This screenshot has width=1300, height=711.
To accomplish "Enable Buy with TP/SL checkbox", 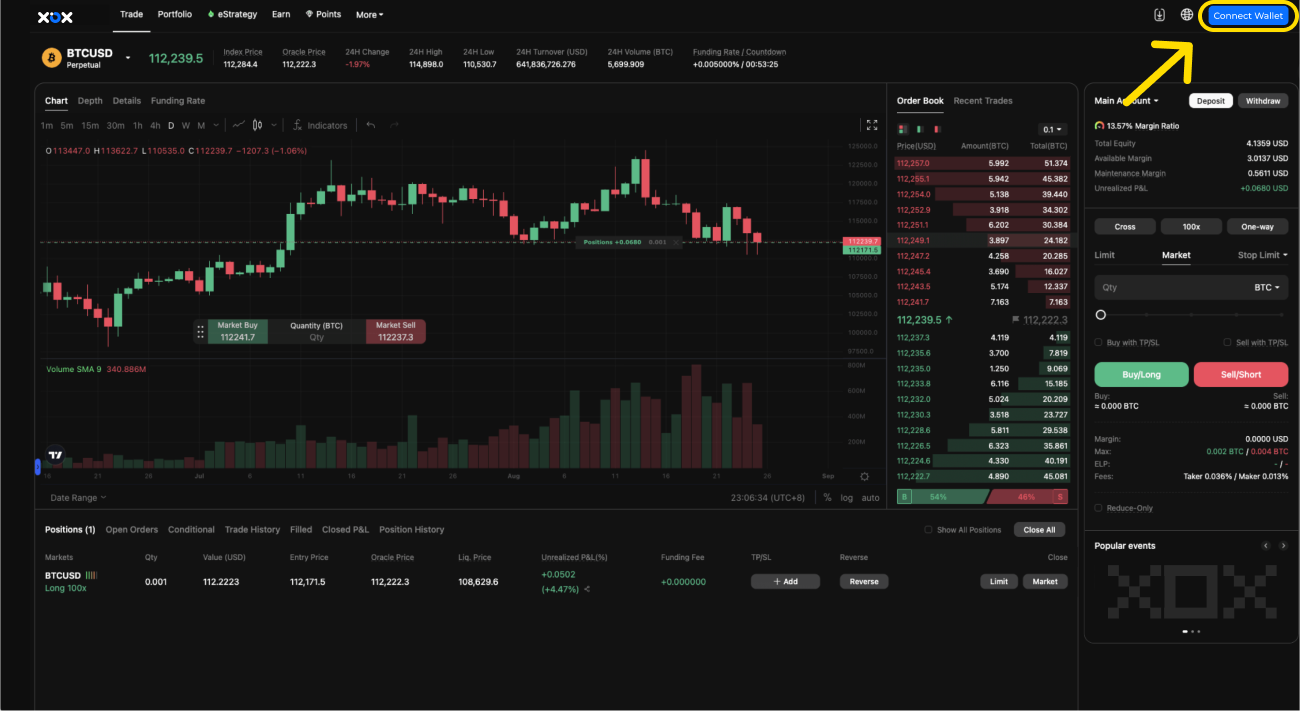I will click(x=1099, y=342).
